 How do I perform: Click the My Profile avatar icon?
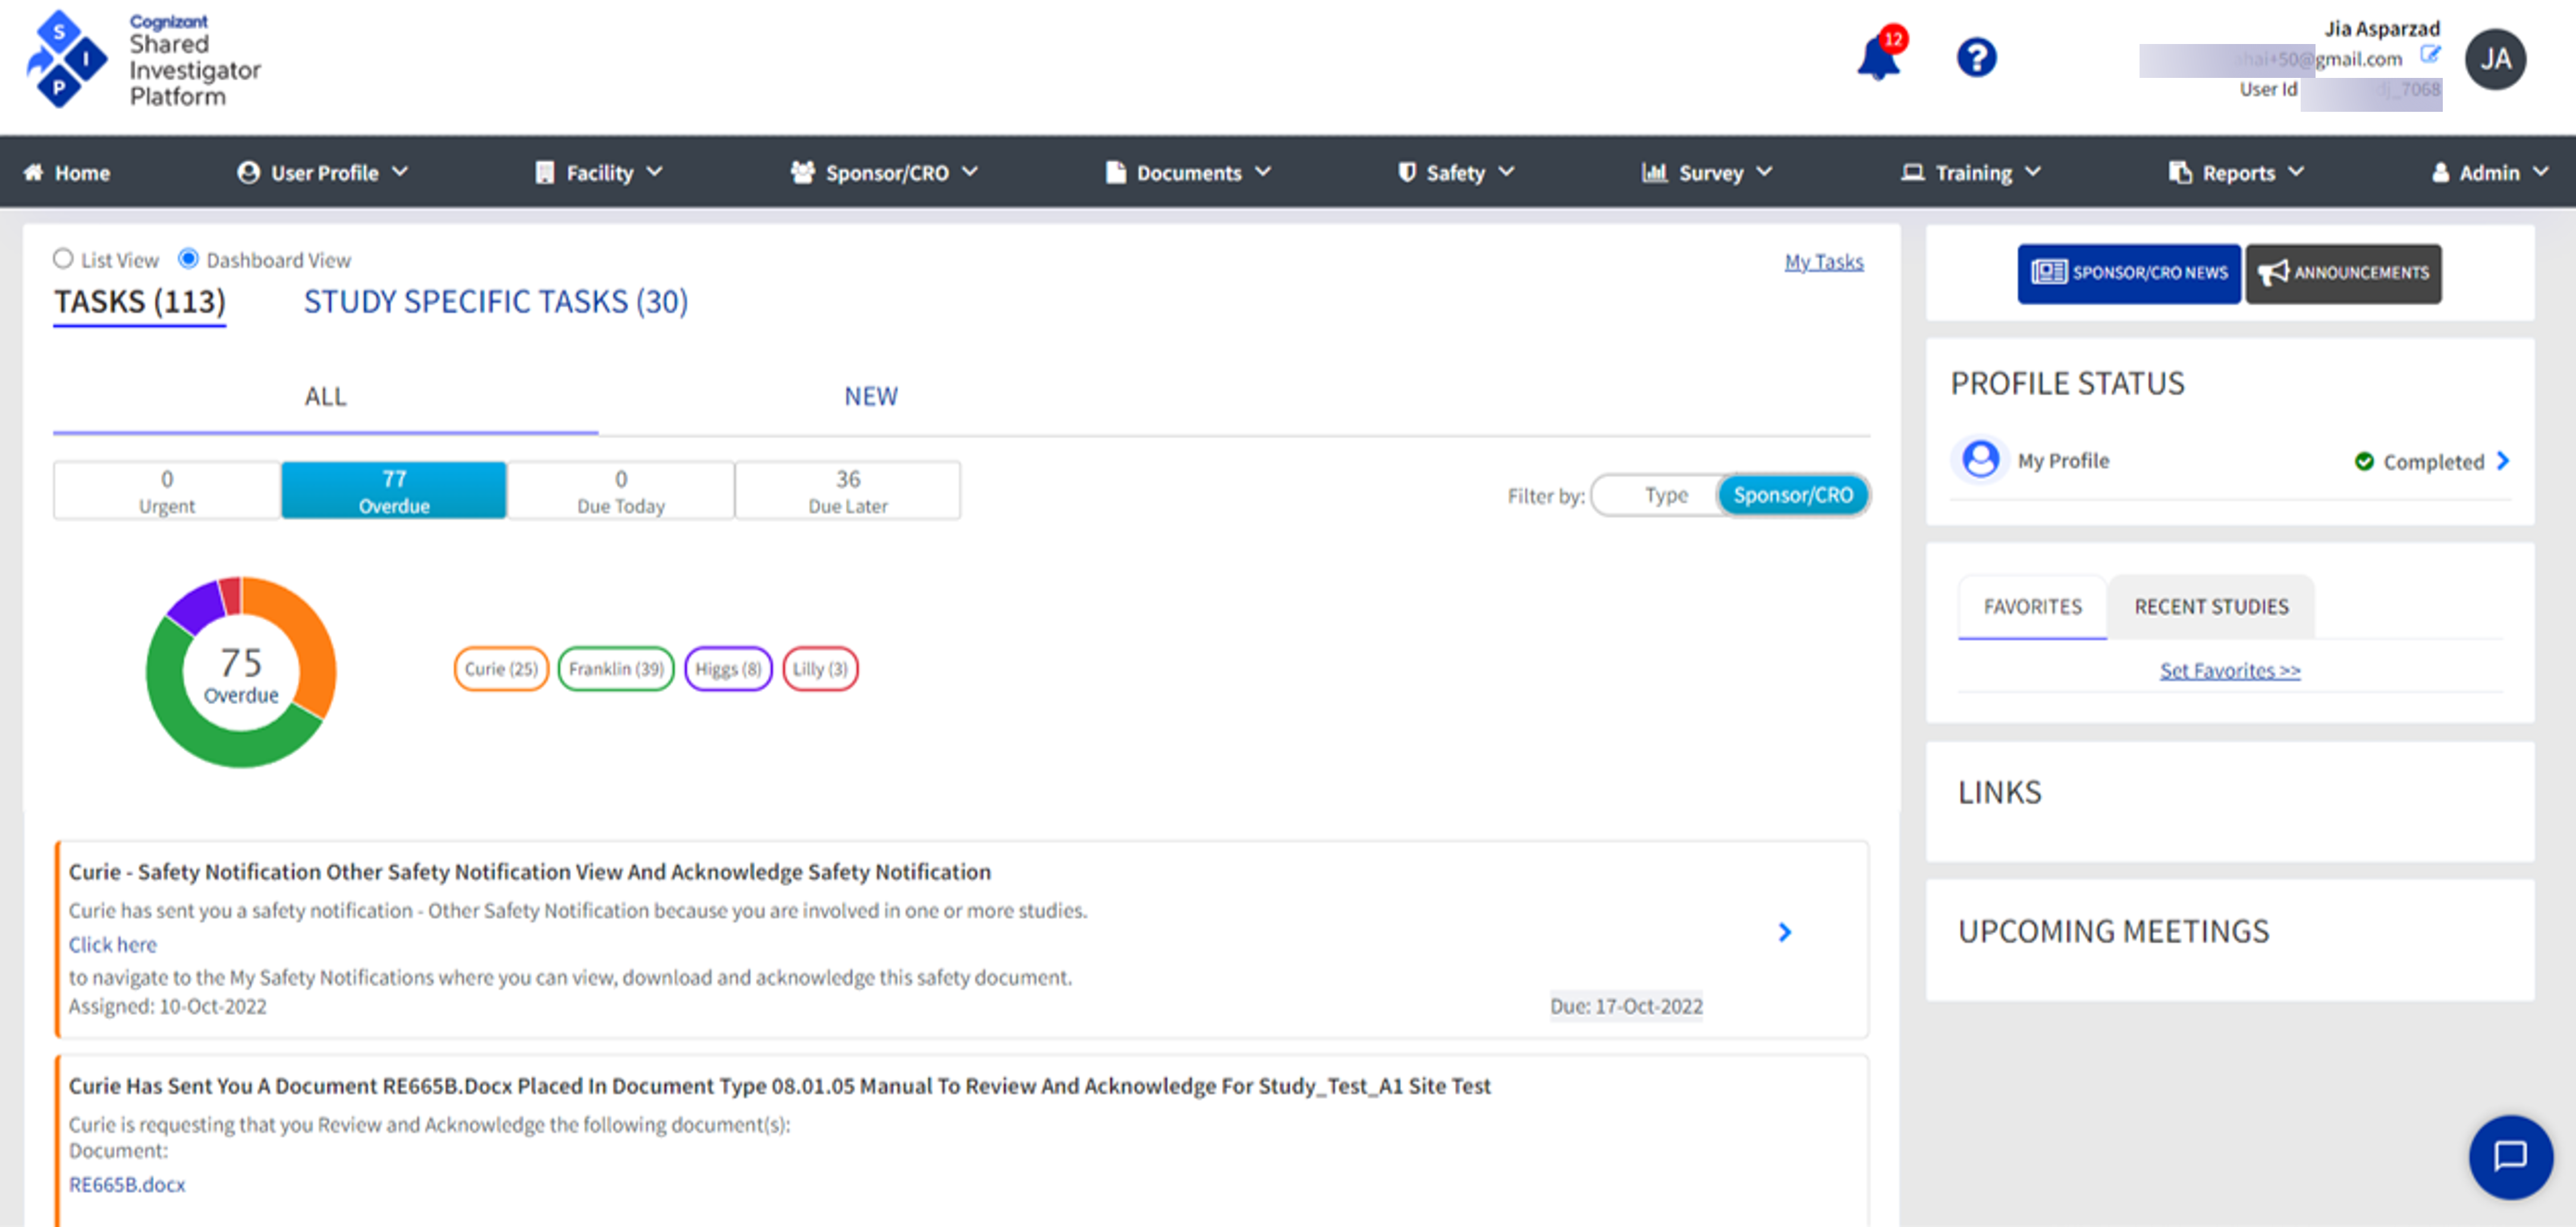[1980, 460]
